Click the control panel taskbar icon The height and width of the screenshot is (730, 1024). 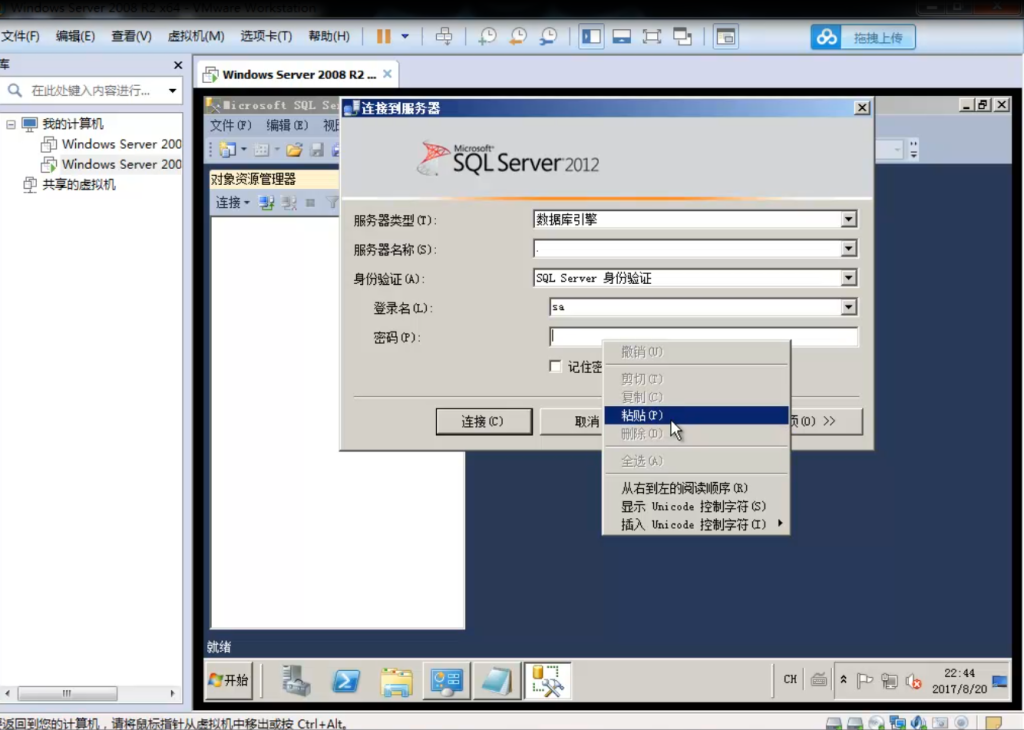446,680
